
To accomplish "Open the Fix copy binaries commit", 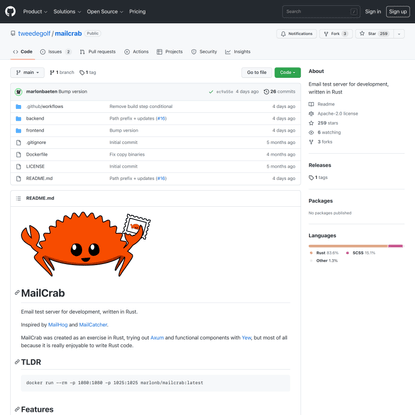I will [127, 154].
